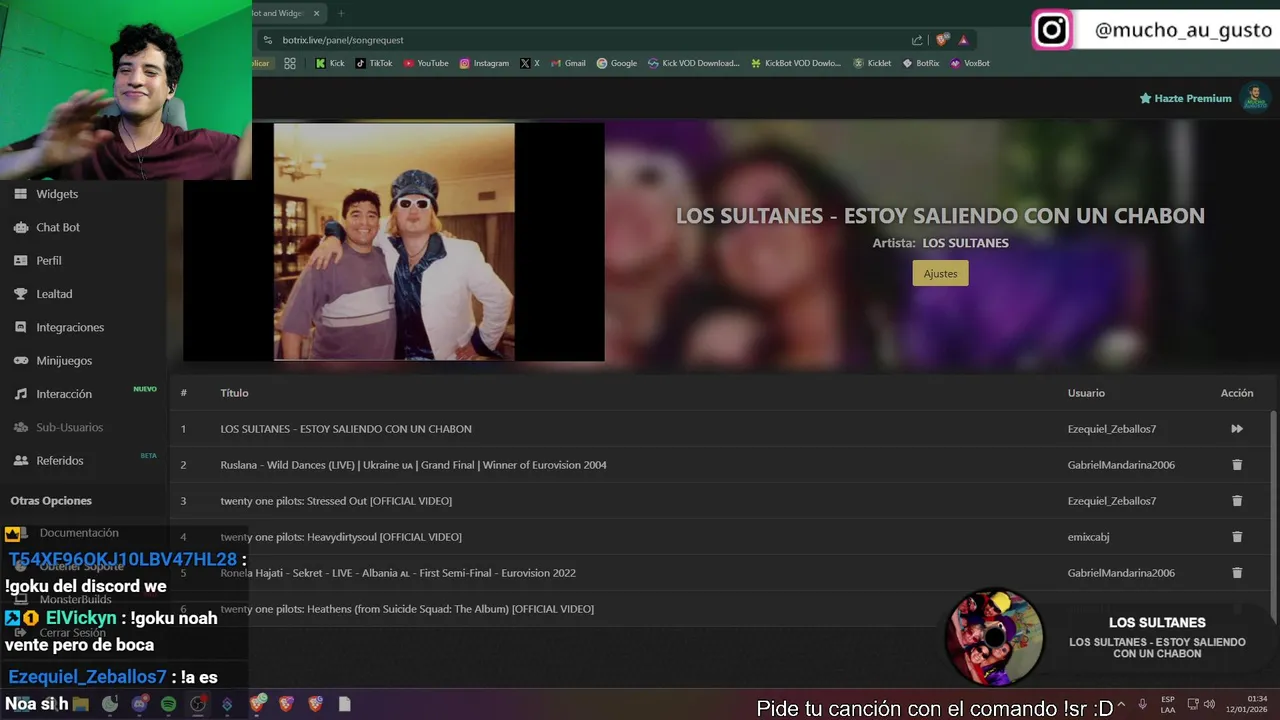View site information icon left of the URL
The image size is (1280, 720).
(x=267, y=40)
